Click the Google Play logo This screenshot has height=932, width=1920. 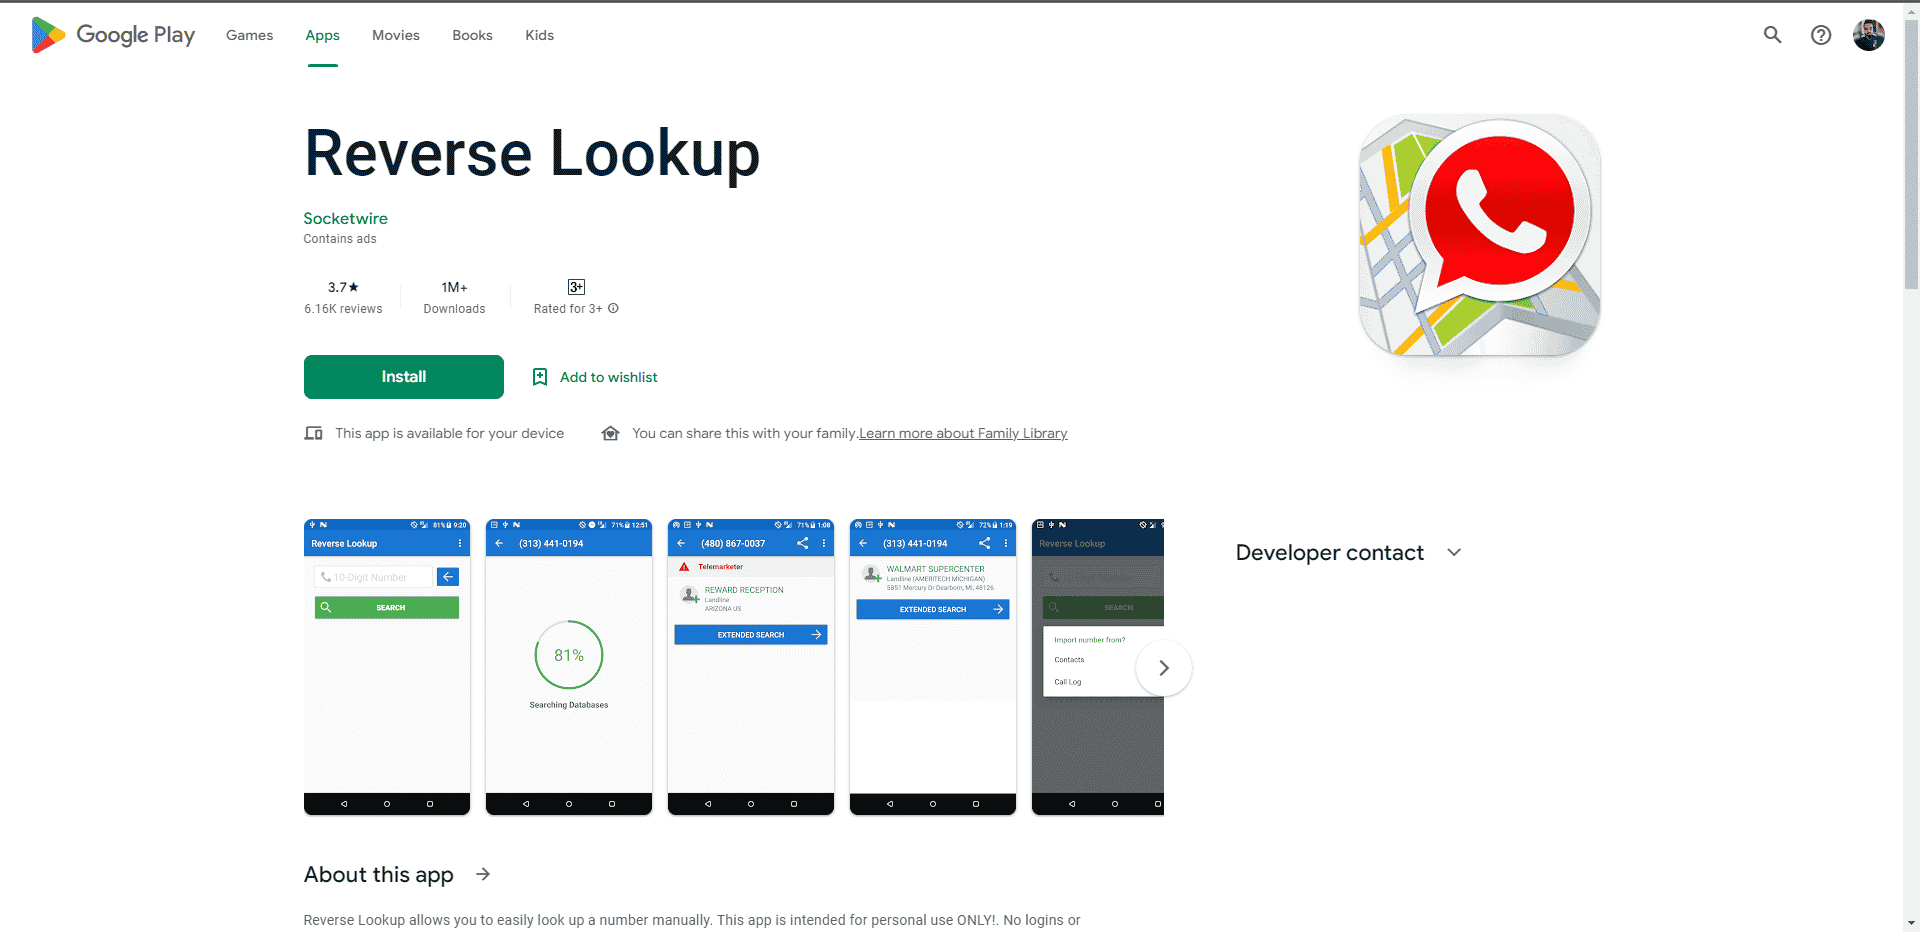coord(113,35)
